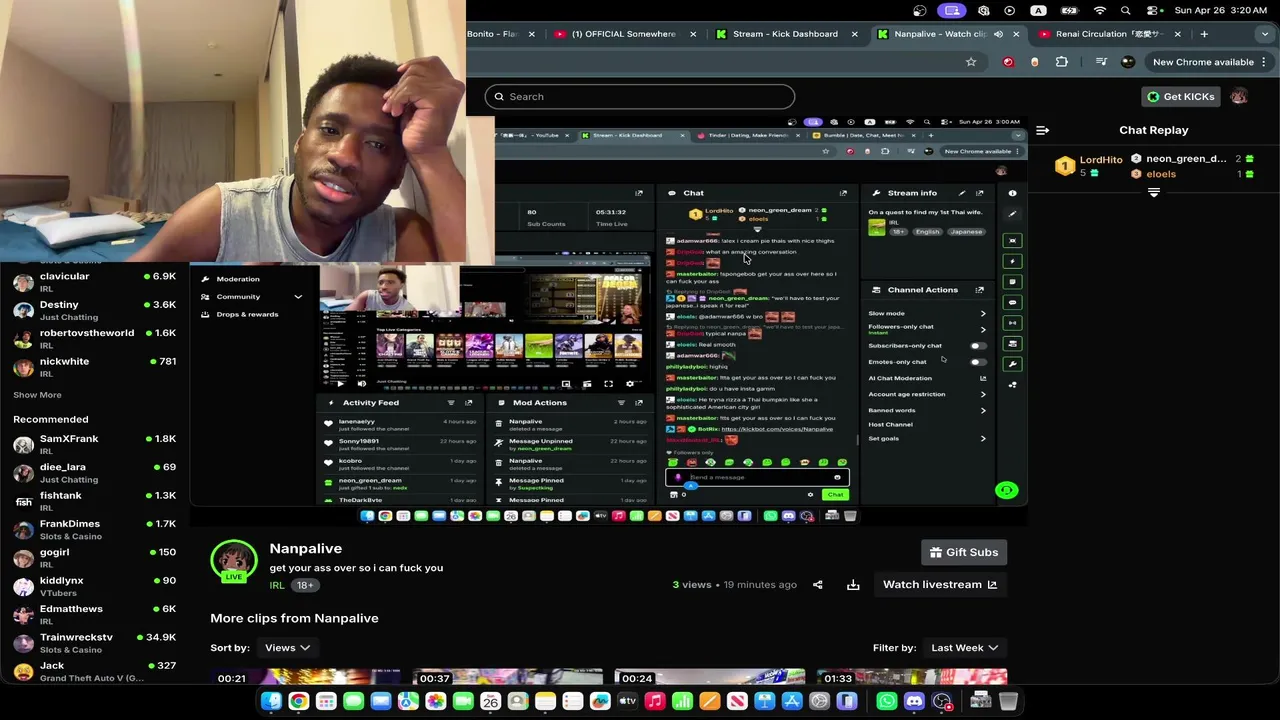Click Watch livestream button

click(x=939, y=585)
